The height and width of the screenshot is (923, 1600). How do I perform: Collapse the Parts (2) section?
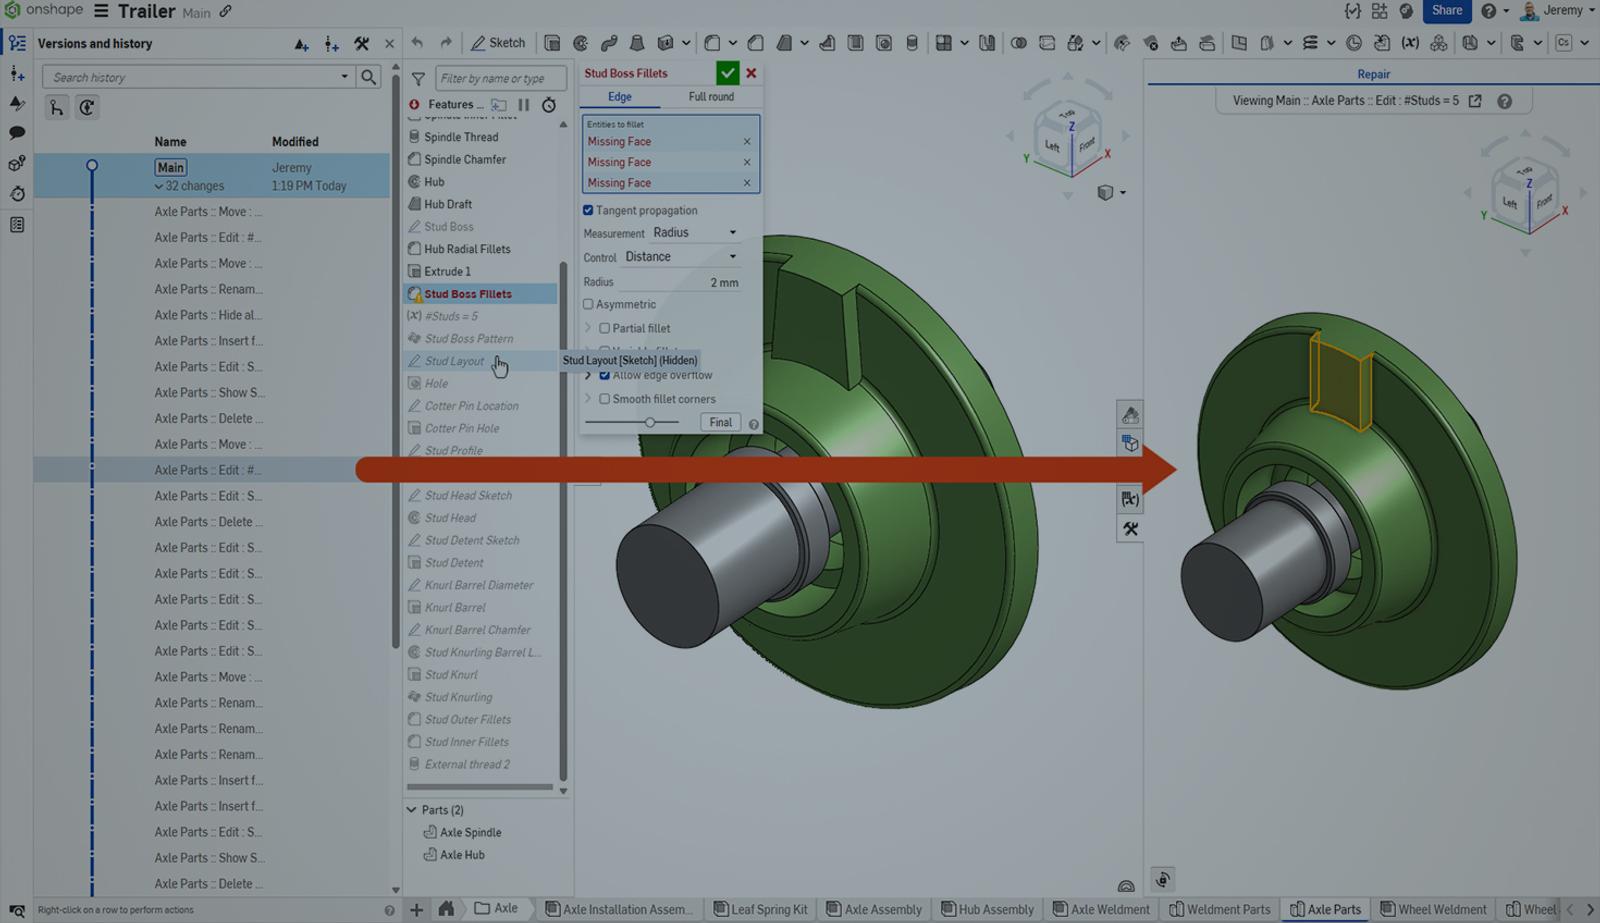coord(412,810)
